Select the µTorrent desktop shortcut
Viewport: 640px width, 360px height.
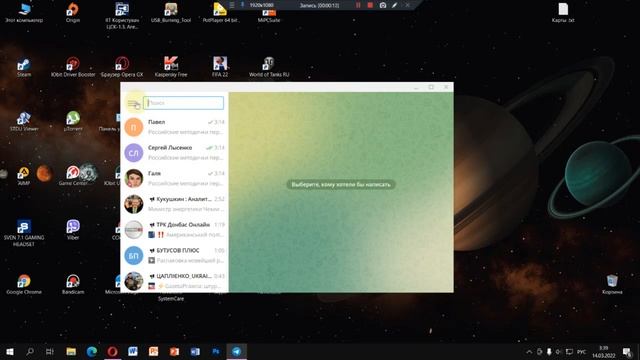73,122
